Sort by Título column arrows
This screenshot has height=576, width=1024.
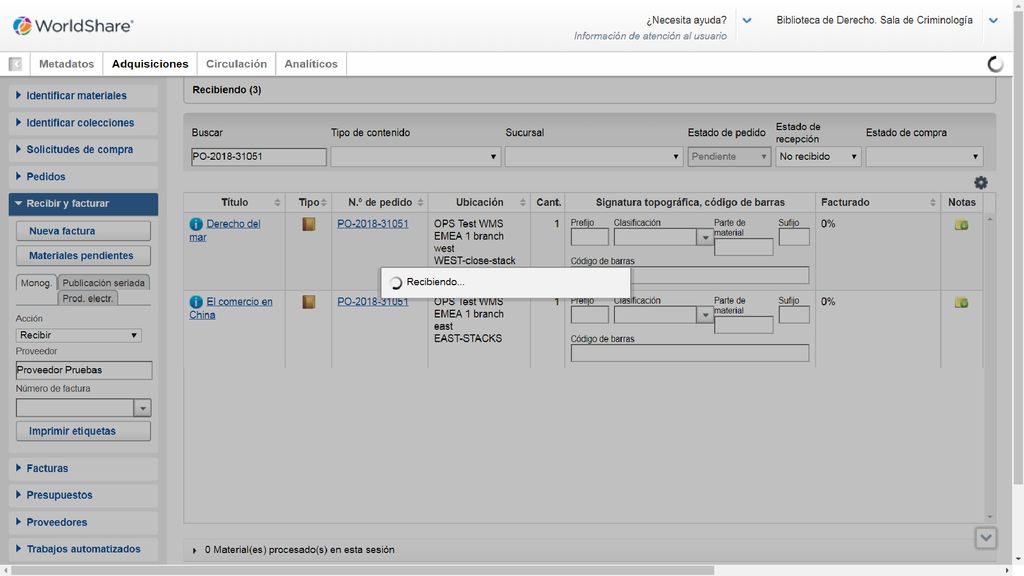pyautogui.click(x=277, y=202)
